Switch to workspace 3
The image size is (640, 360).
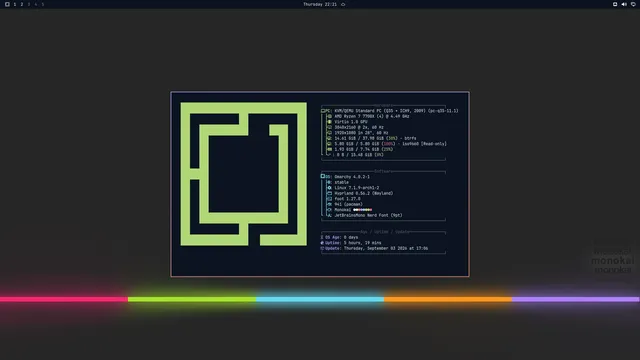pyautogui.click(x=29, y=4)
